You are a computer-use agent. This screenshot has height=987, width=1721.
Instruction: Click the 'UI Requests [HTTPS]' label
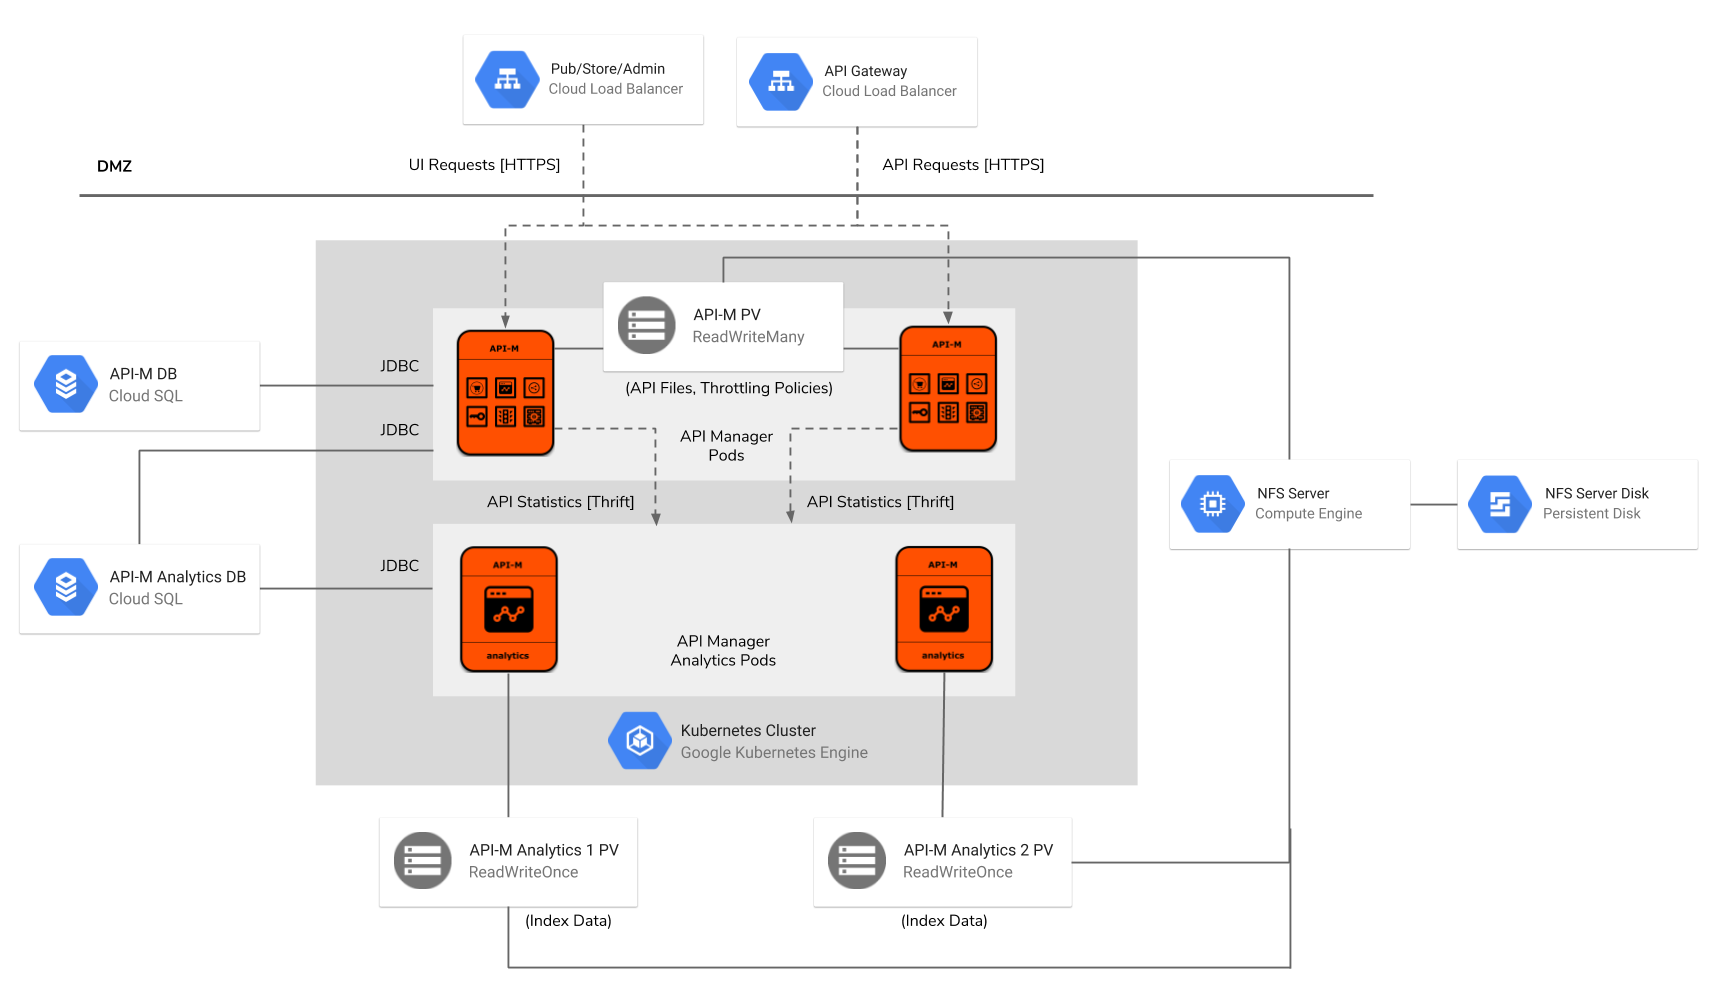(x=484, y=165)
